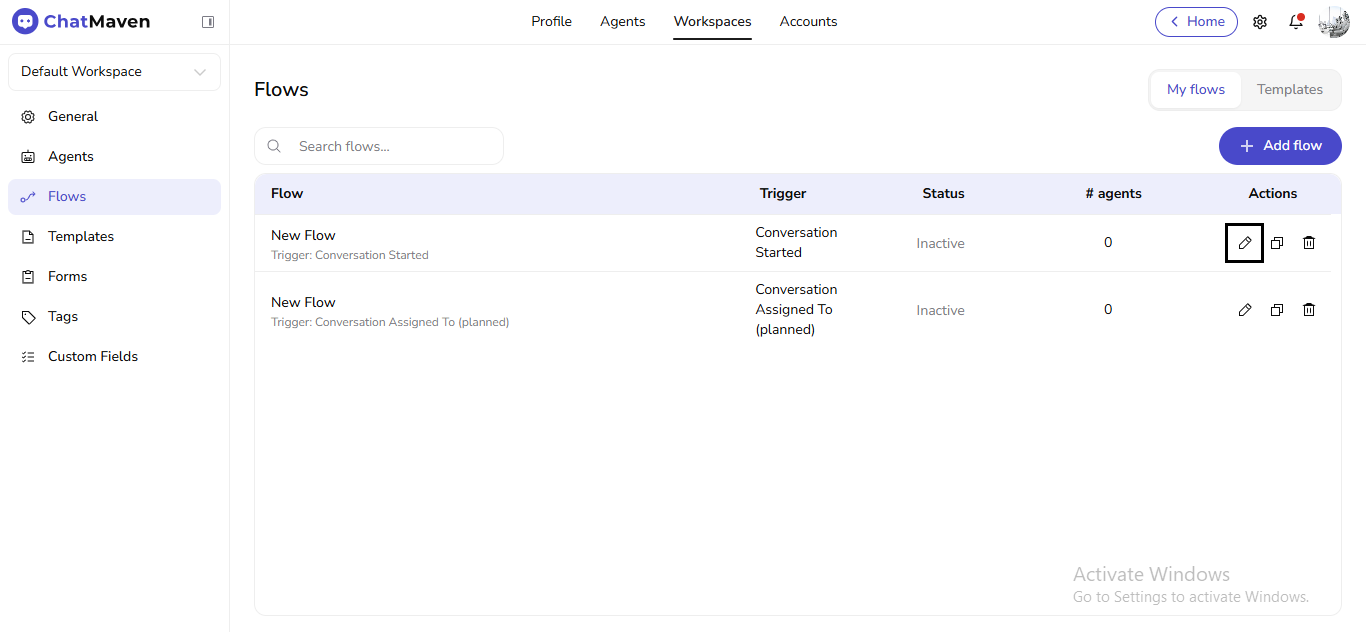This screenshot has height=632, width=1366.
Task: Navigate to the Accounts menu item
Action: pyautogui.click(x=808, y=21)
